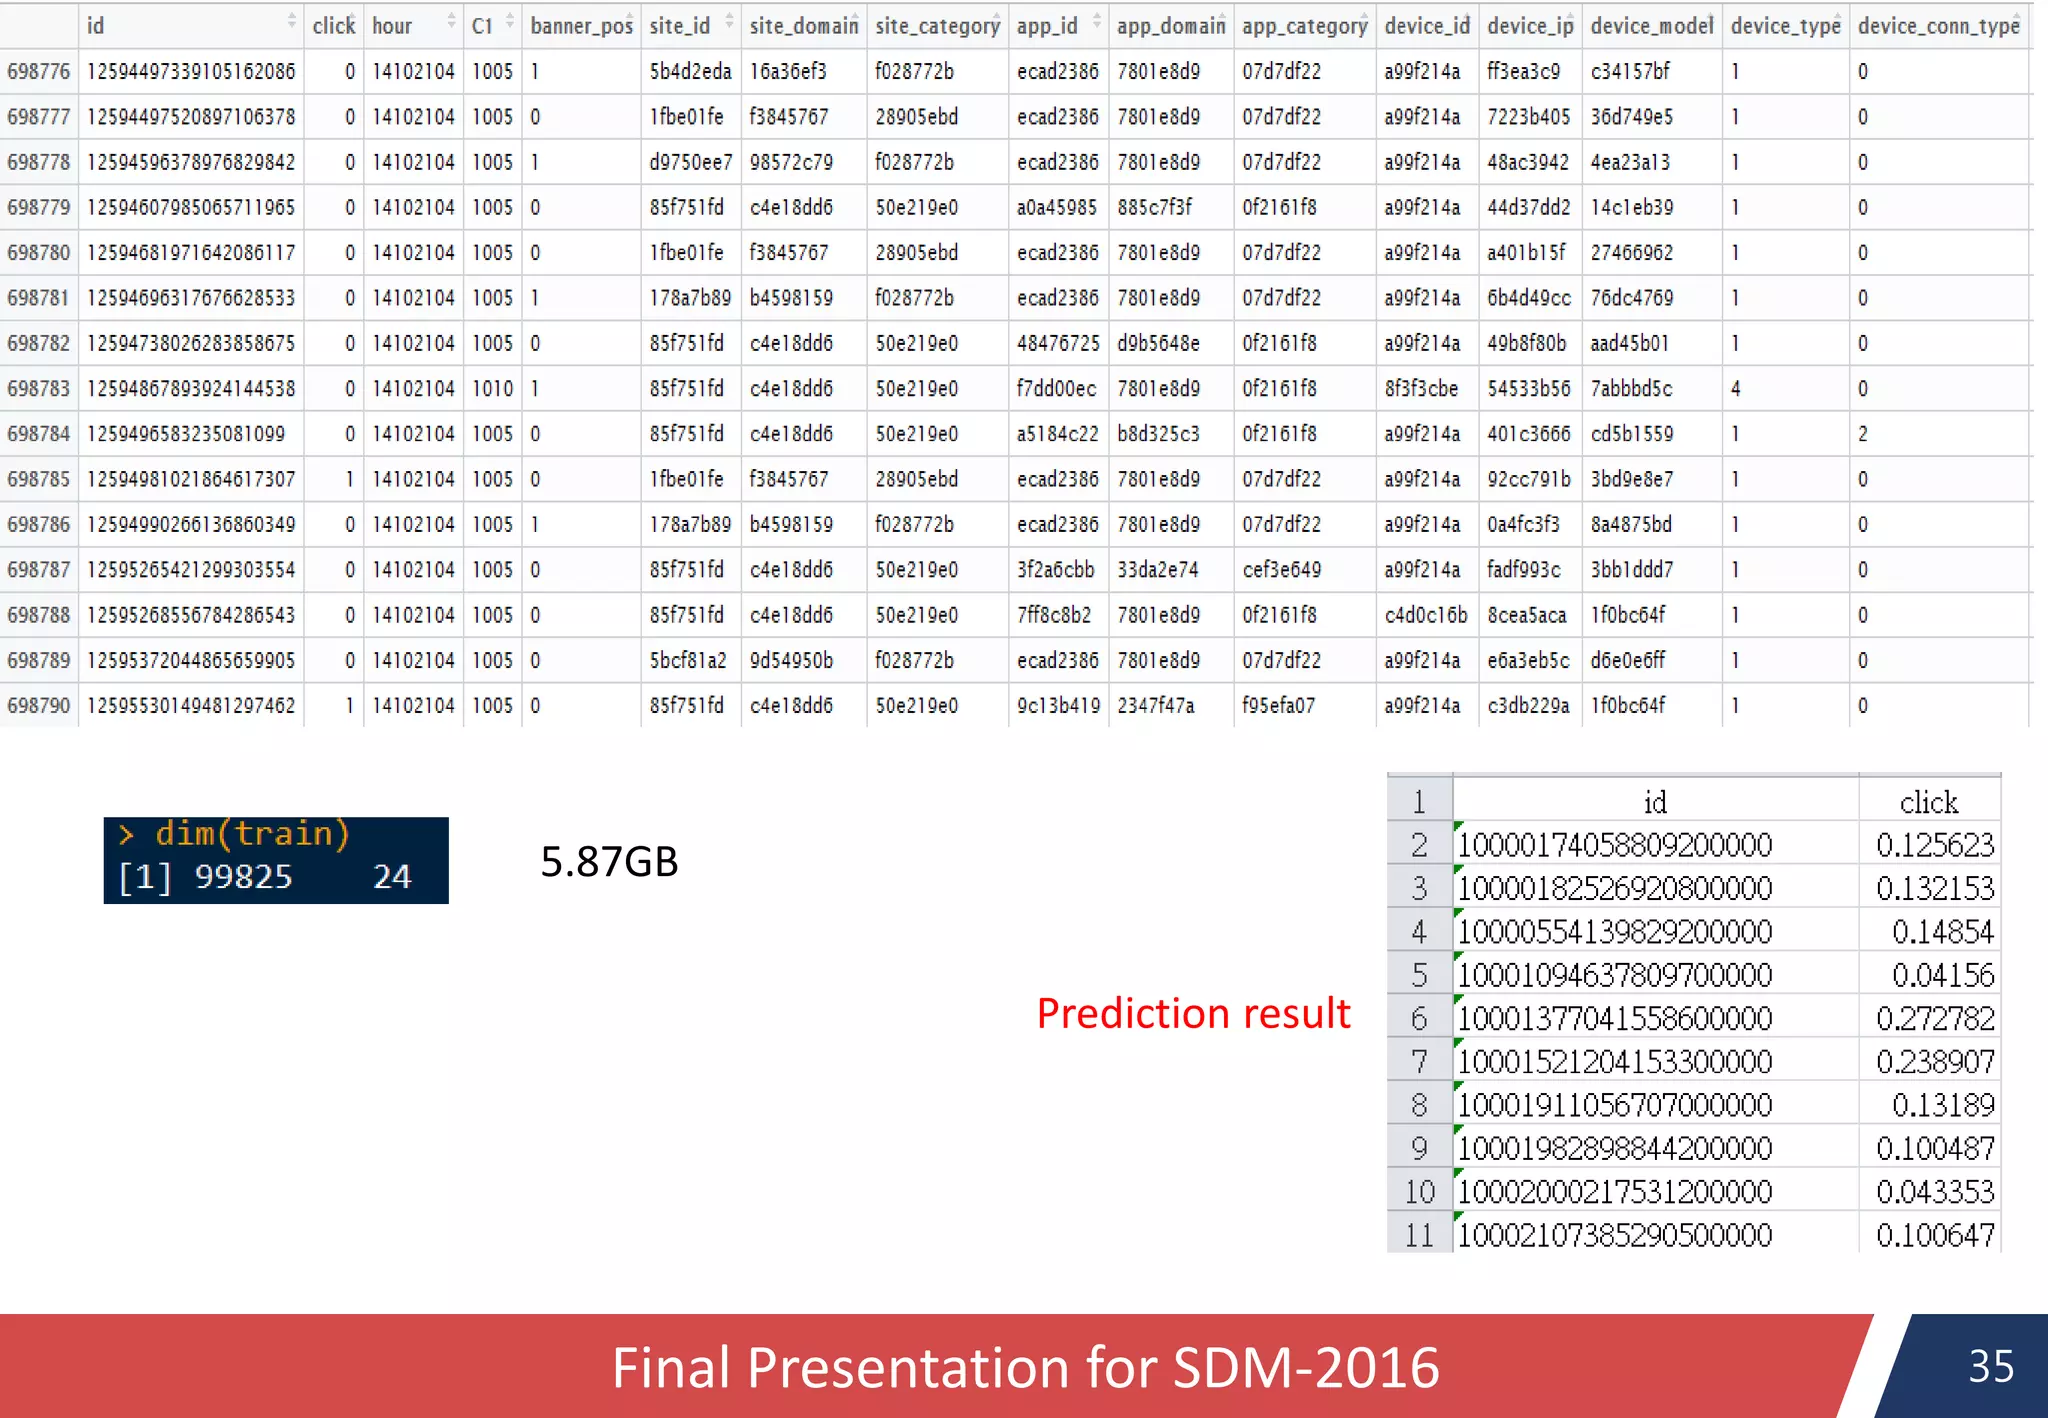Sort by the click column header
Image resolution: width=2048 pixels, height=1418 pixels.
coord(333,26)
